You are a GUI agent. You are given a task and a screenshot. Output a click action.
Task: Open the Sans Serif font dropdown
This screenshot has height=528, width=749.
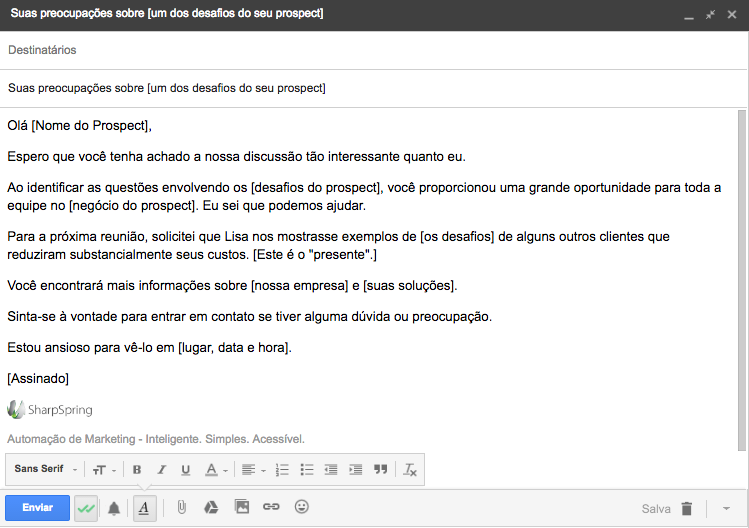[x=45, y=469]
